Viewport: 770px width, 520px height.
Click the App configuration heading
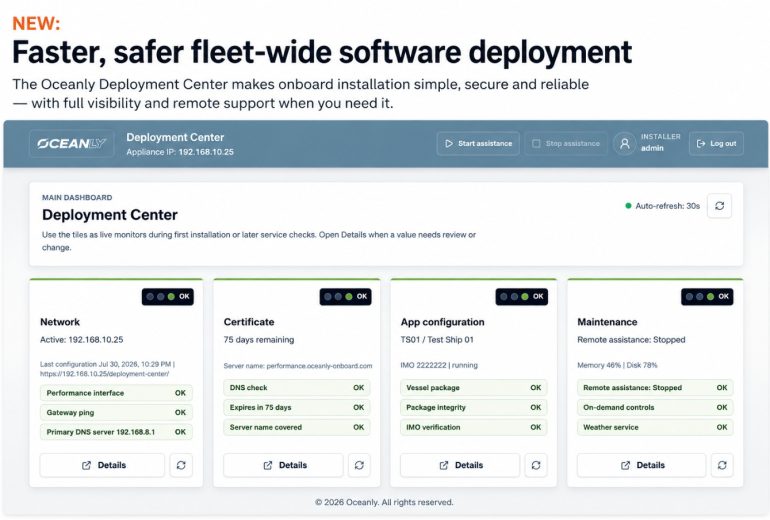(x=442, y=322)
